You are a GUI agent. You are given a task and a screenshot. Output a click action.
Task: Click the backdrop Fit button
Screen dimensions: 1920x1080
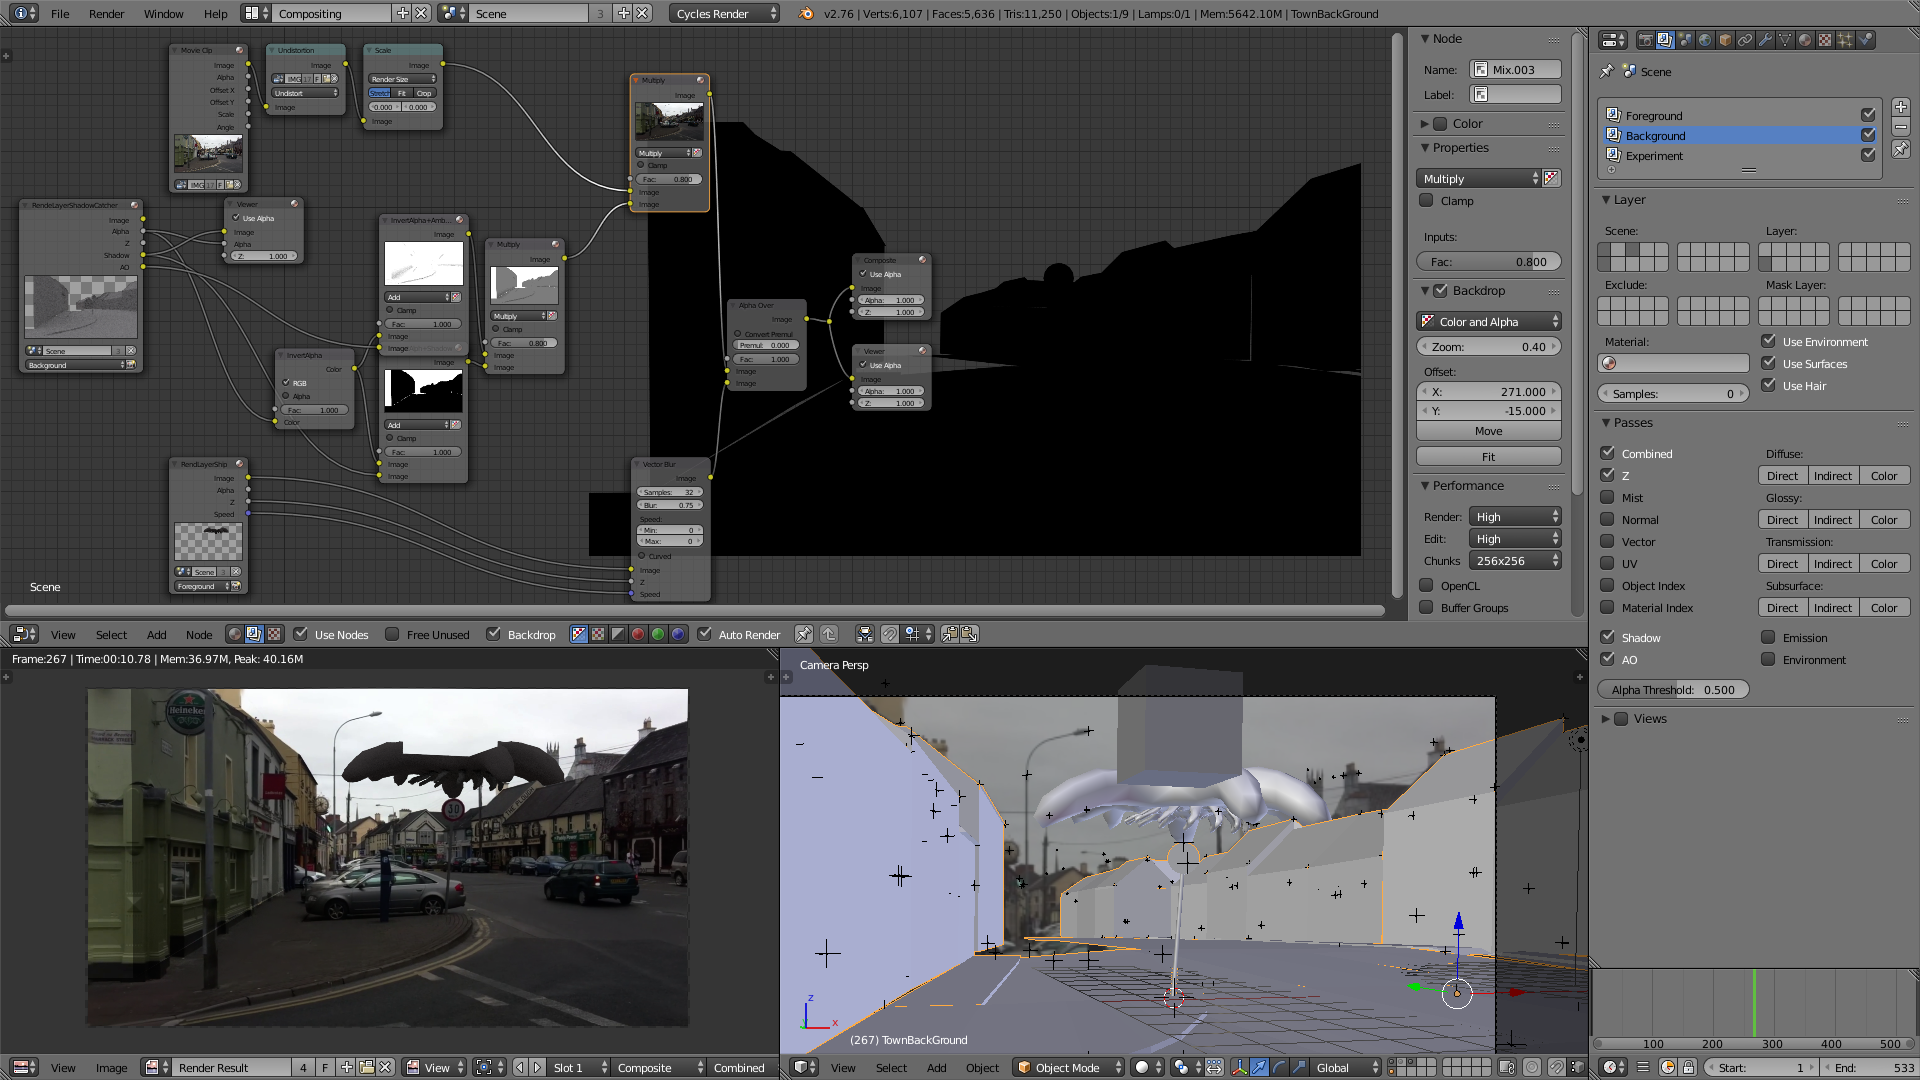1488,456
